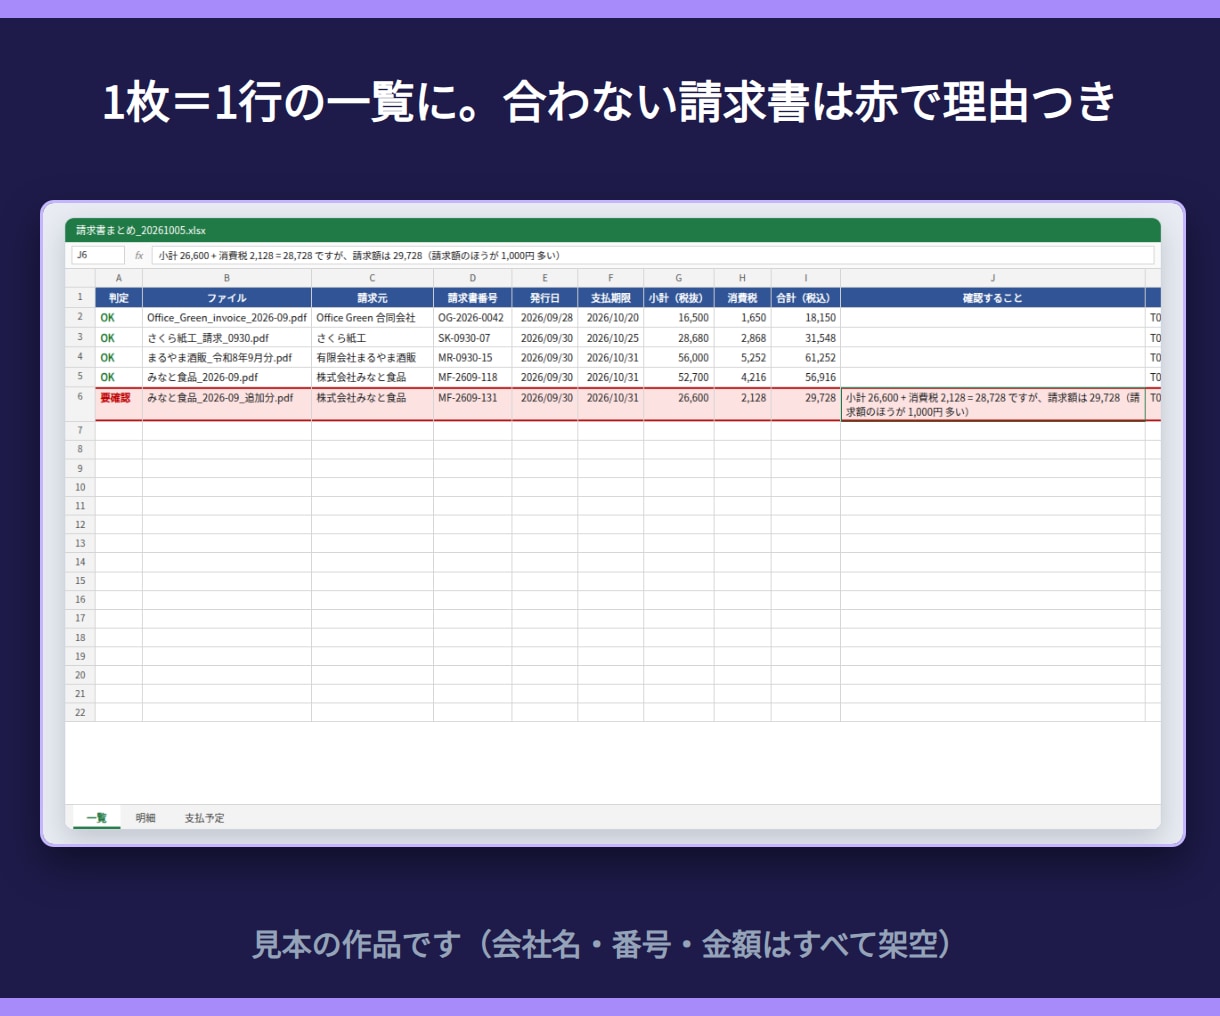Select invoice number OG-2026-0042
Viewport: 1220px width, 1016px height.
[x=472, y=318]
